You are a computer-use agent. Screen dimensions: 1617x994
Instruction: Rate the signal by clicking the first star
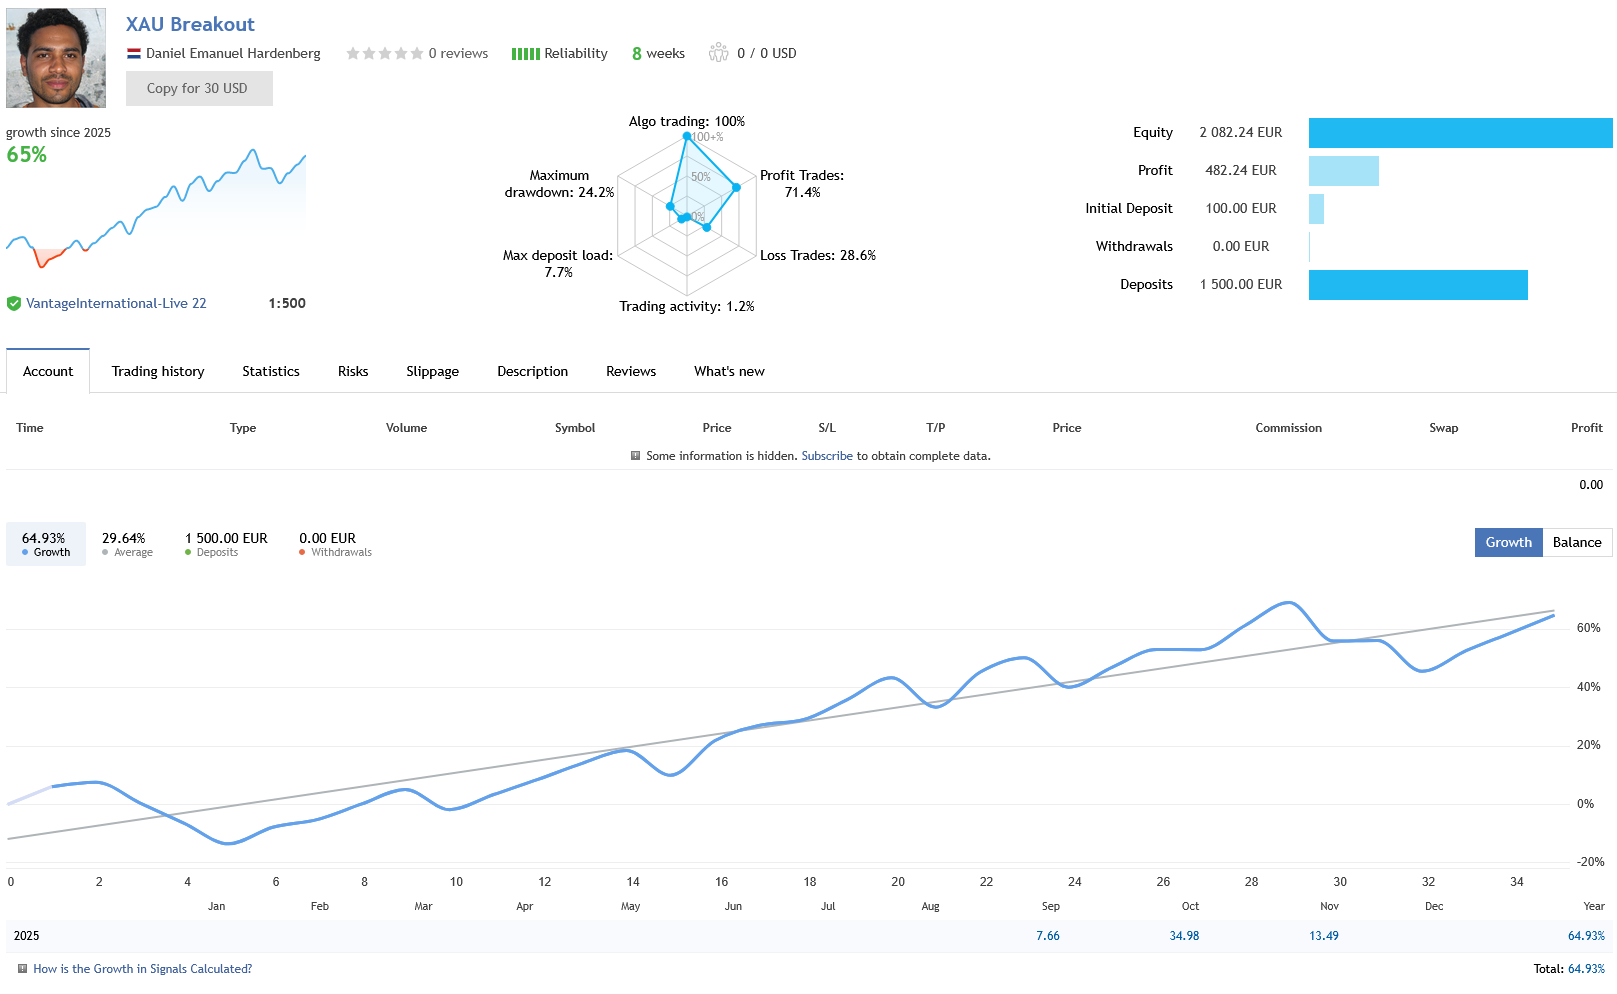click(x=351, y=53)
